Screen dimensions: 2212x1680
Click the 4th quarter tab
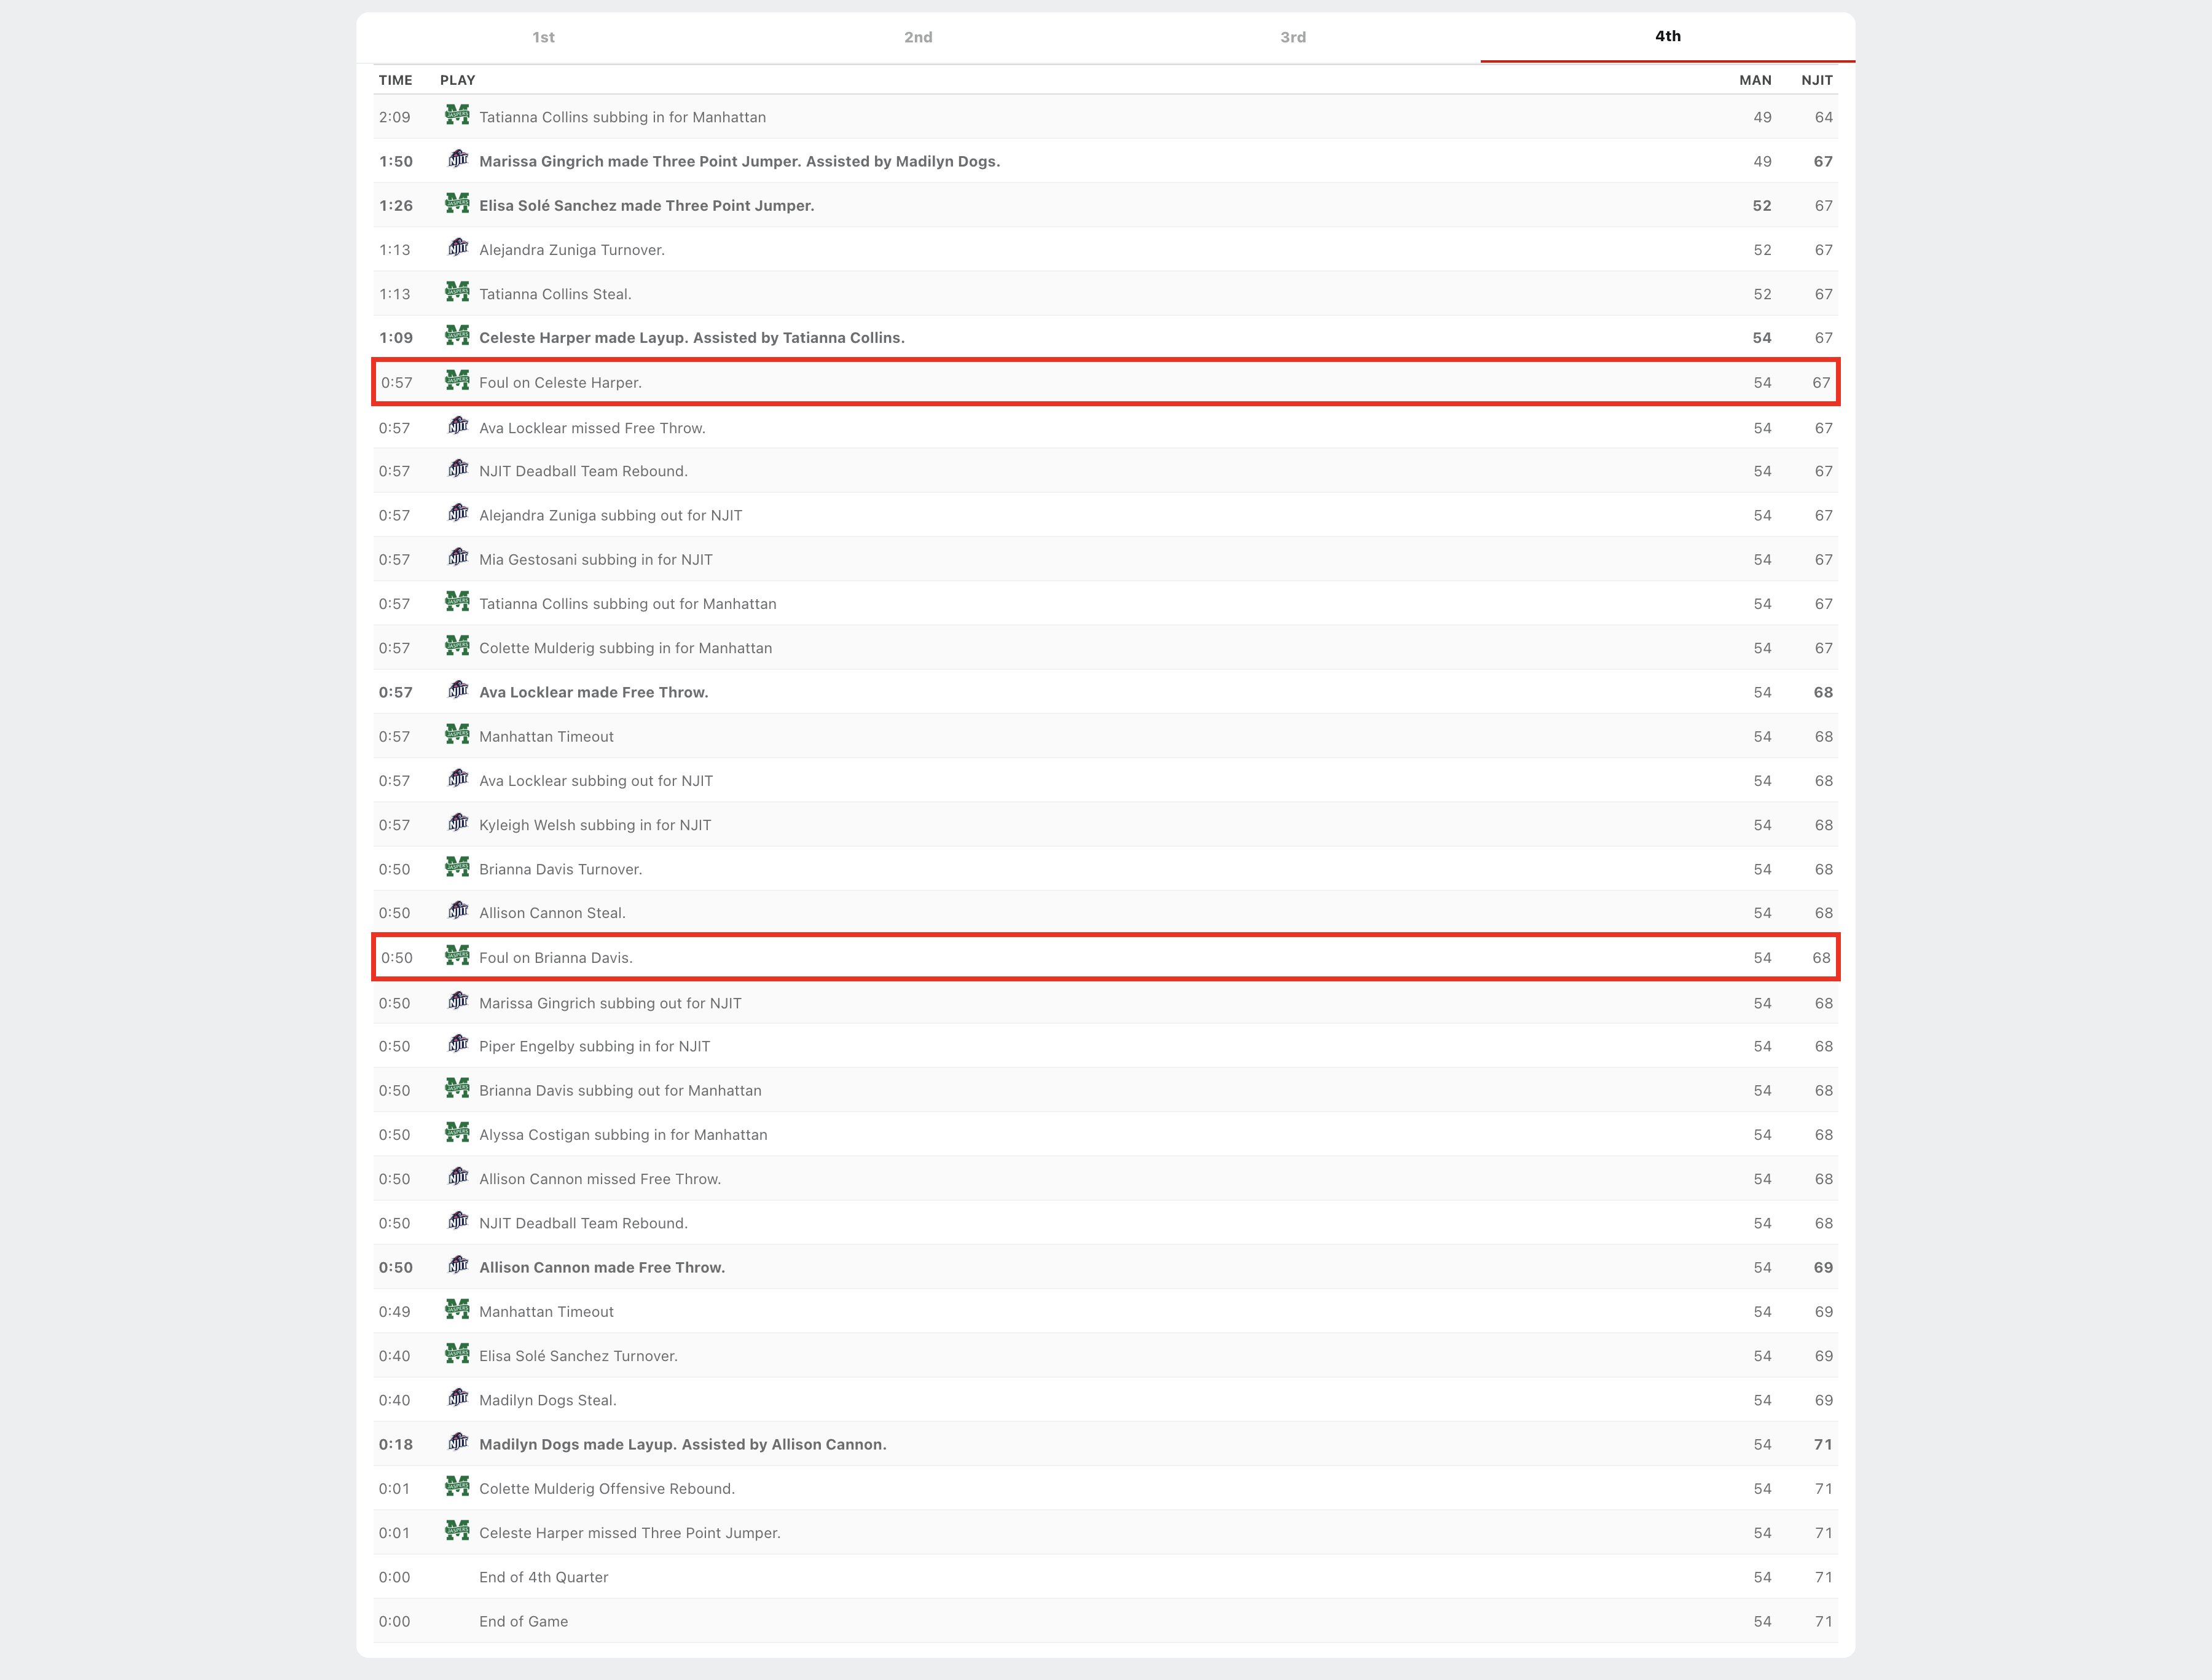coord(1667,36)
